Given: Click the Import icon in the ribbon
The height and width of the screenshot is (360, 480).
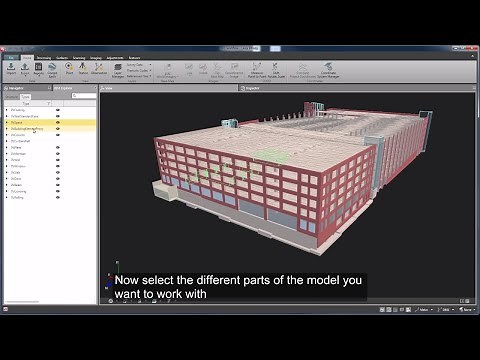Looking at the screenshot, I should pyautogui.click(x=11, y=69).
